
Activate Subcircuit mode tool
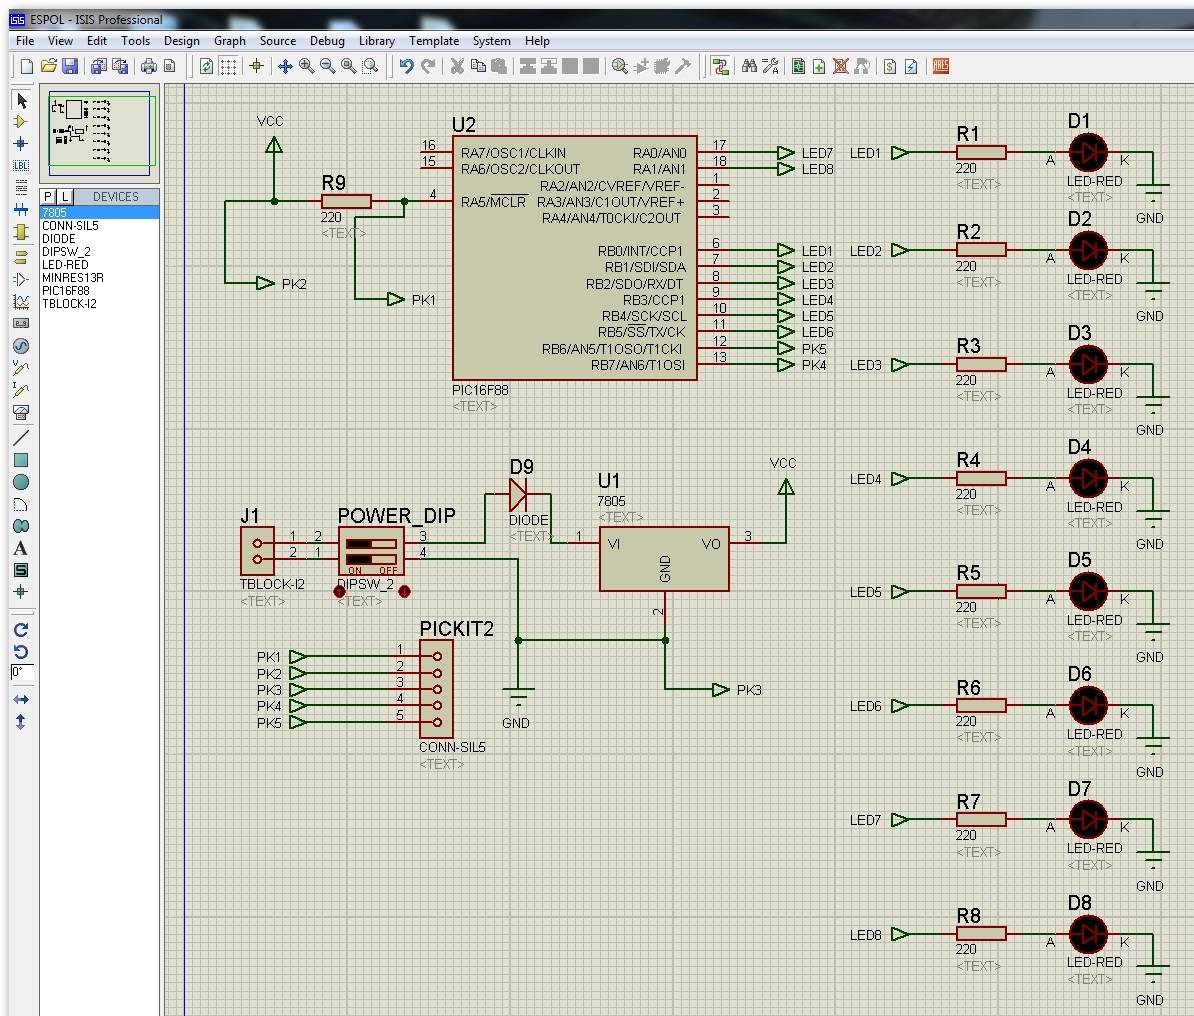point(21,232)
